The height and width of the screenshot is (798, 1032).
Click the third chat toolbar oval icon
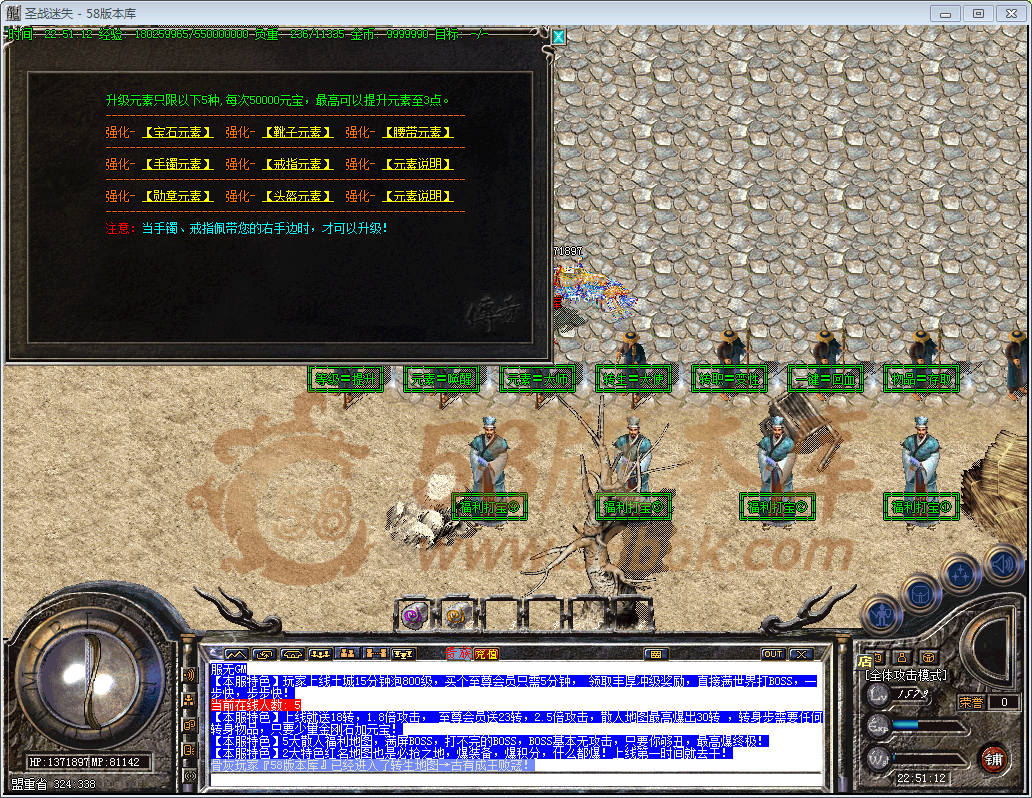pos(292,654)
